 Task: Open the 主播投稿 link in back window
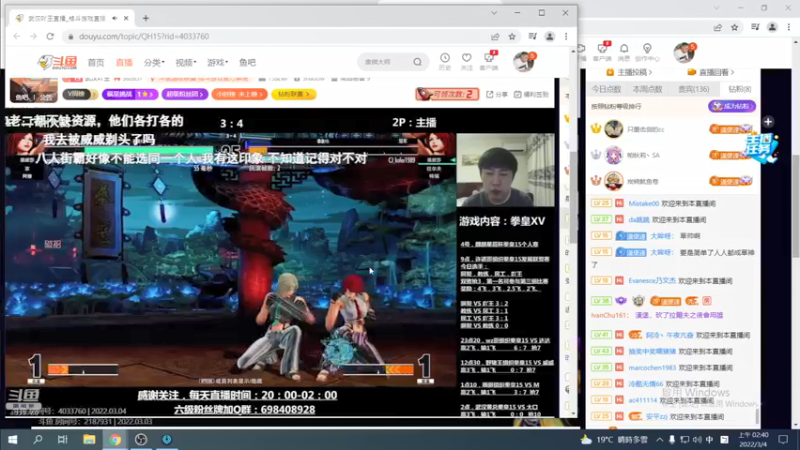pyautogui.click(x=628, y=72)
